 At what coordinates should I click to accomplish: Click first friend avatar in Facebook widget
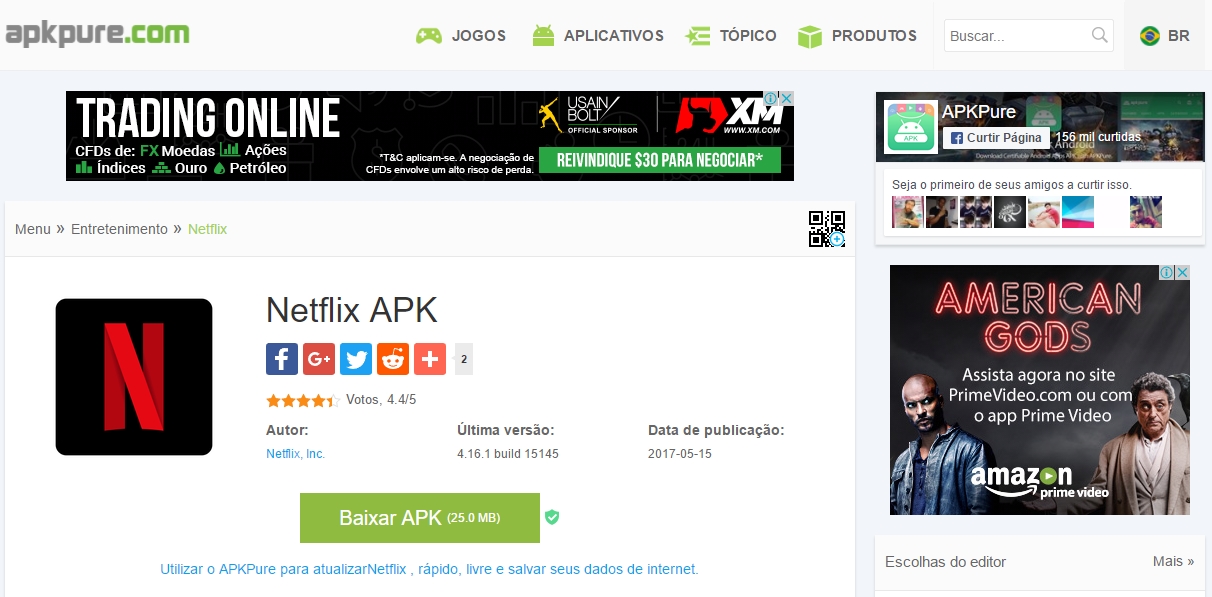[907, 212]
